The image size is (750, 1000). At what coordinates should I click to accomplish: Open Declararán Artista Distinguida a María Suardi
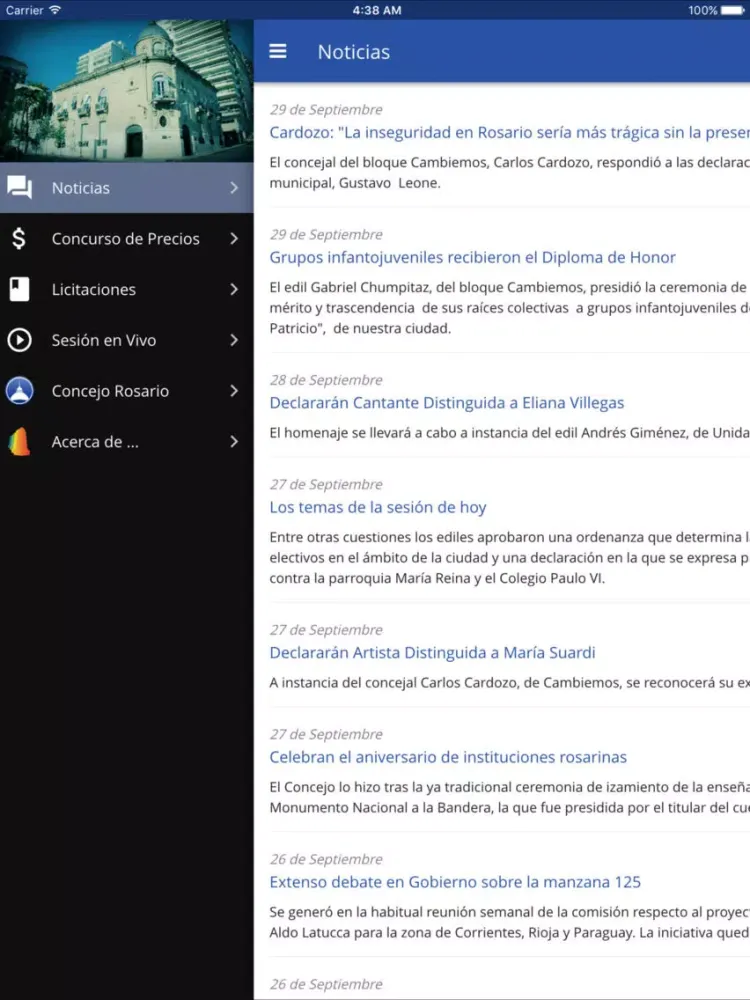432,653
